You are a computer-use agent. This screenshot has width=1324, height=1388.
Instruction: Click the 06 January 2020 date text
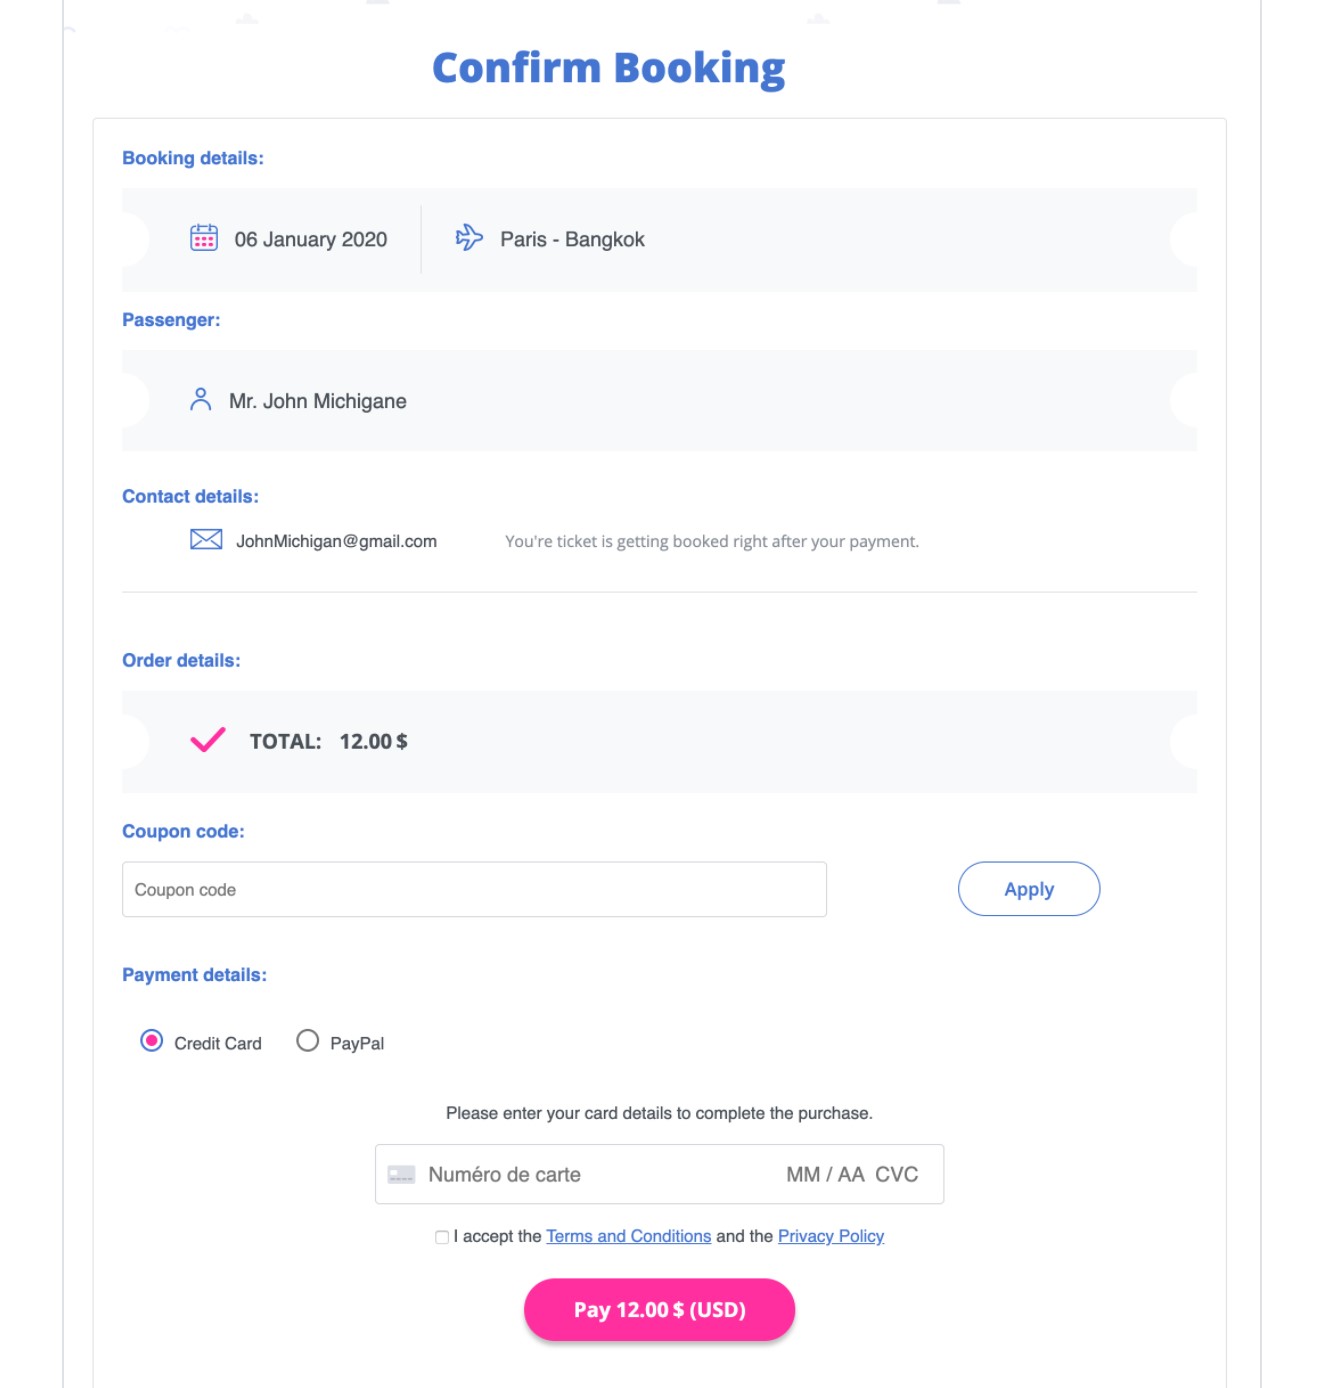click(310, 239)
